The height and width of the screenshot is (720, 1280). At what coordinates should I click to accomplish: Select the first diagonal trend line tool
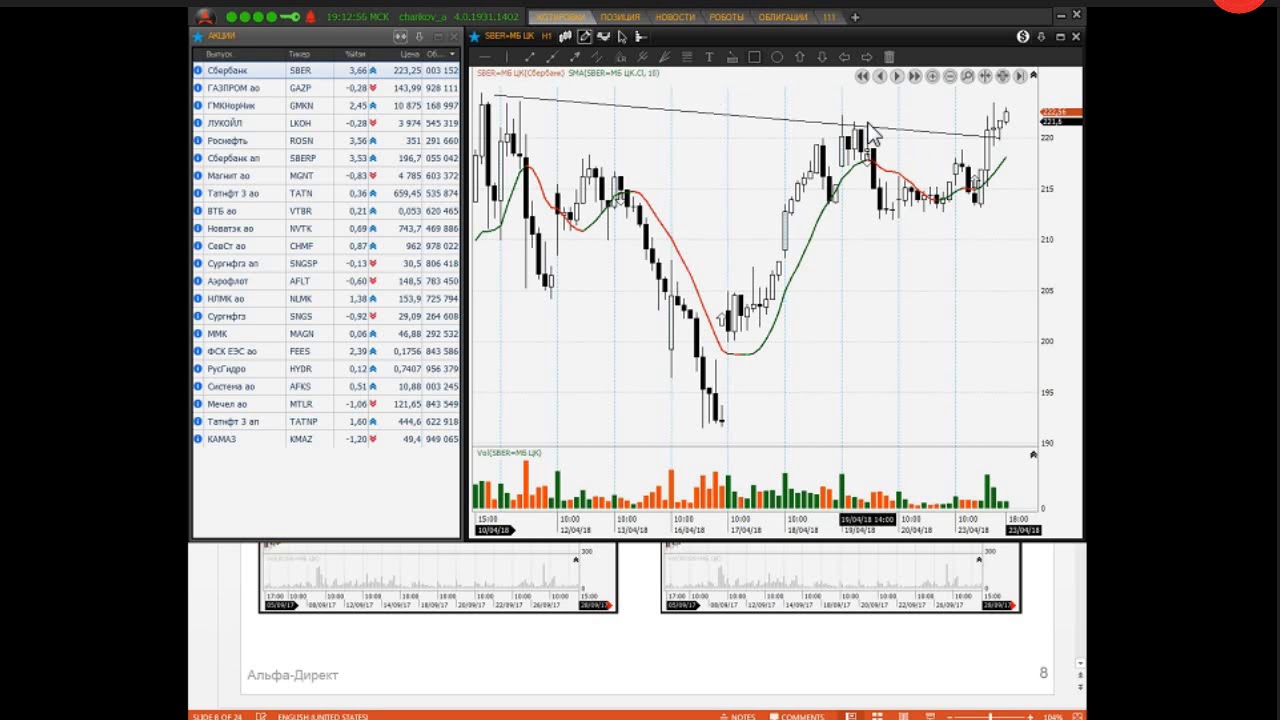tap(530, 57)
